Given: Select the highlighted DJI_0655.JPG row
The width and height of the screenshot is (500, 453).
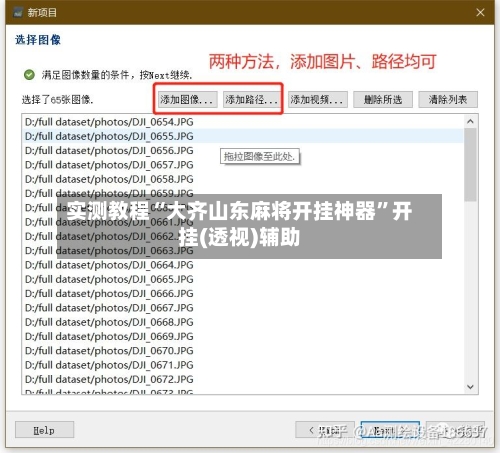Looking at the screenshot, I should (243, 136).
